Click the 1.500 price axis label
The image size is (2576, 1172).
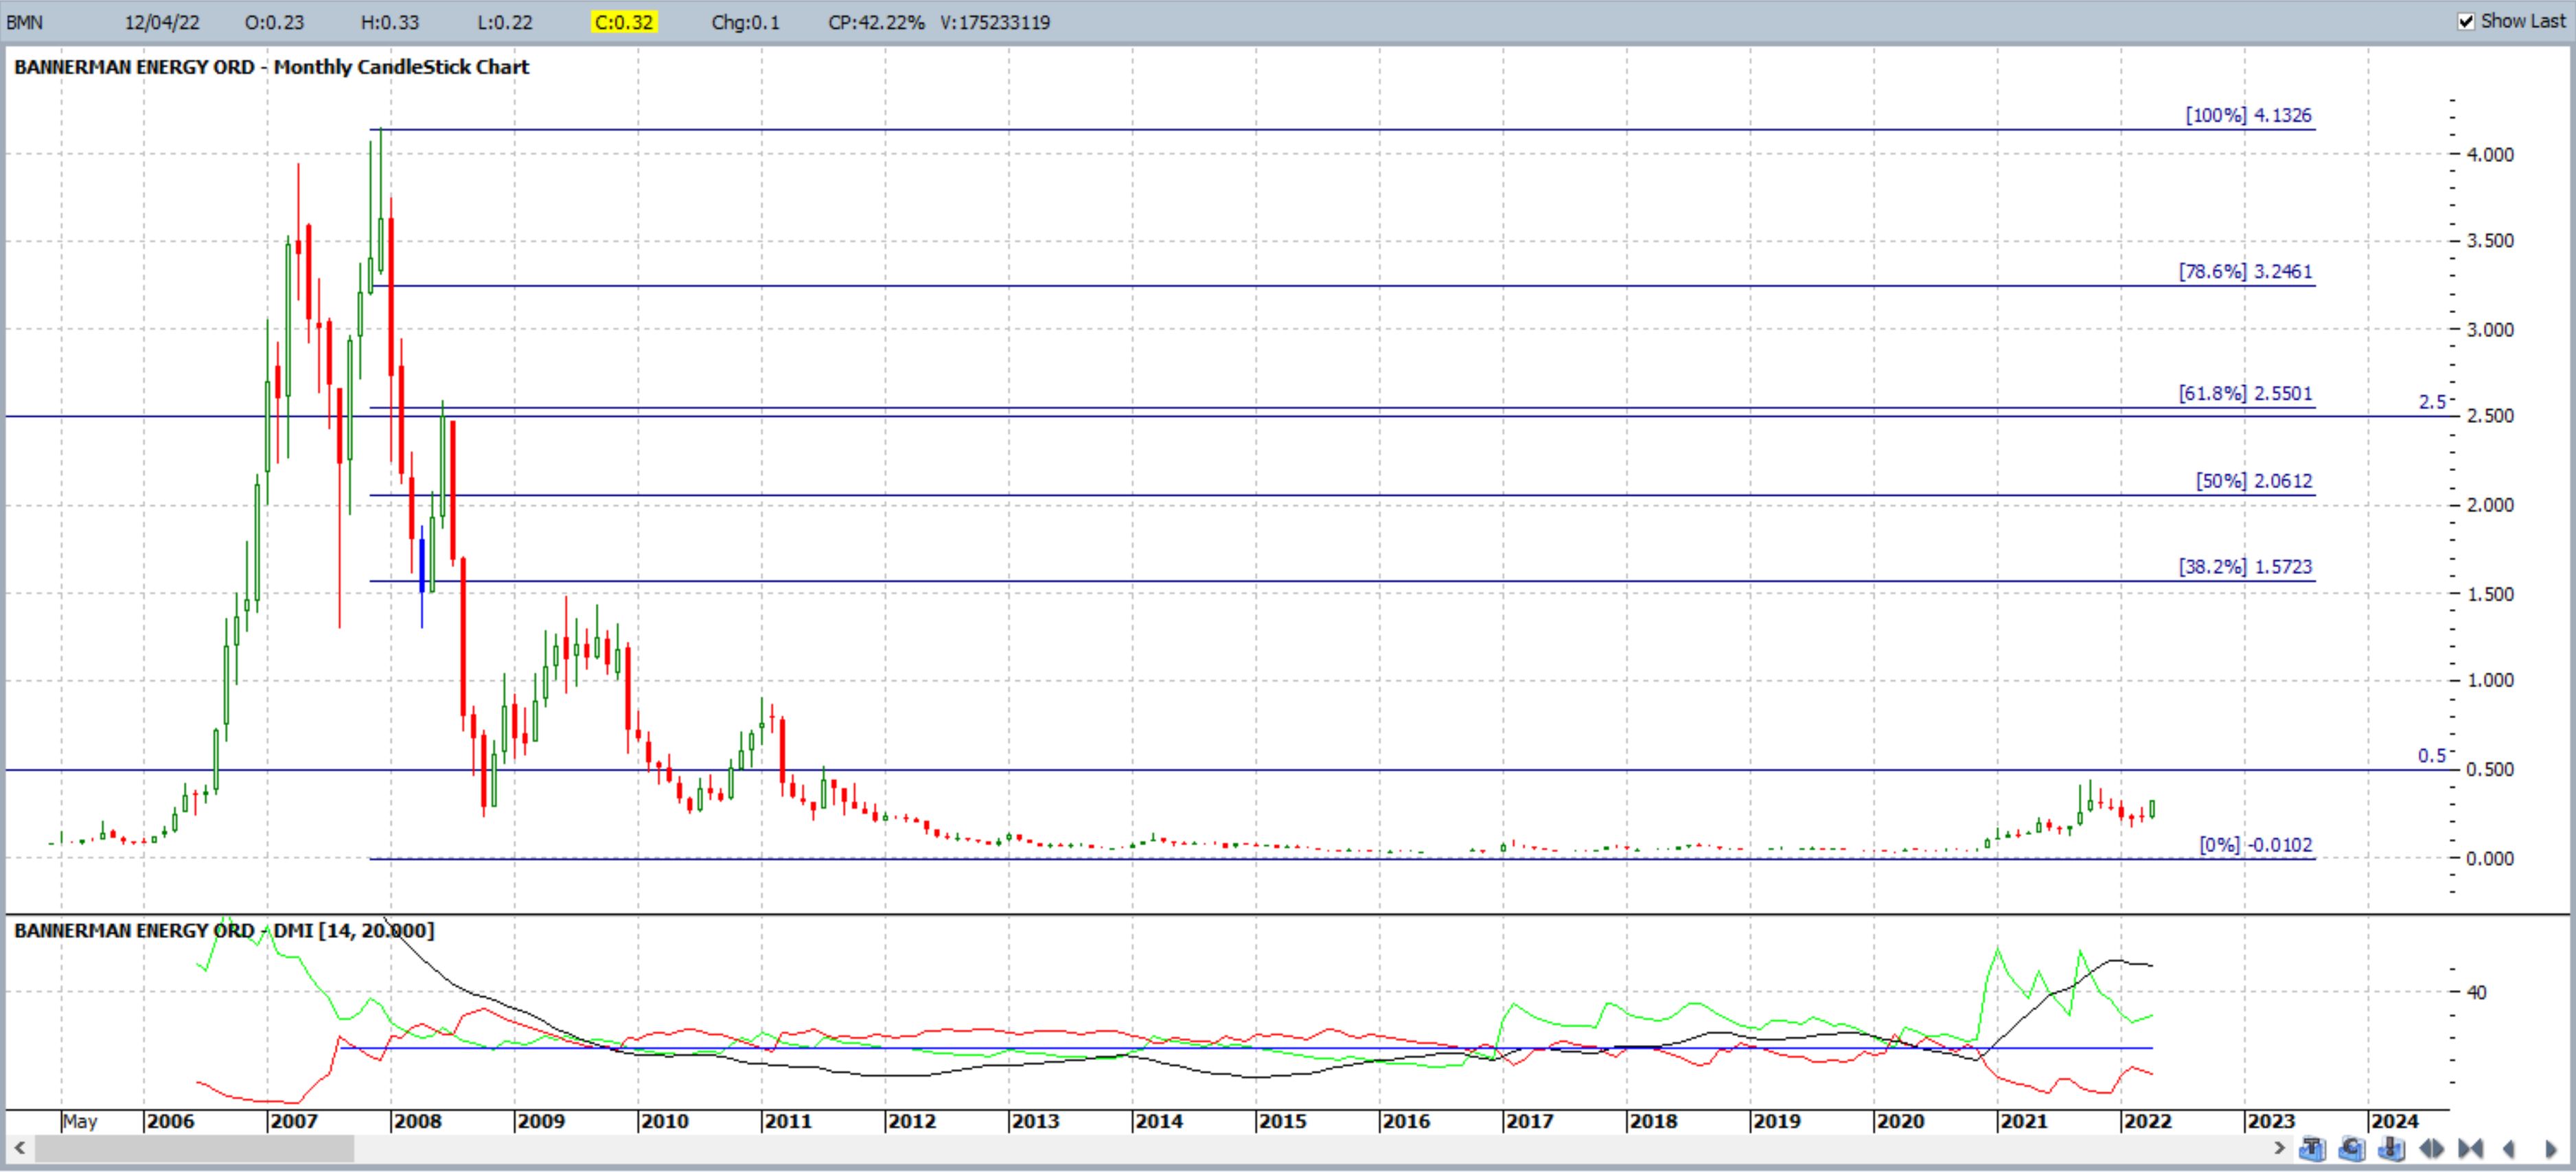pyautogui.click(x=2490, y=594)
